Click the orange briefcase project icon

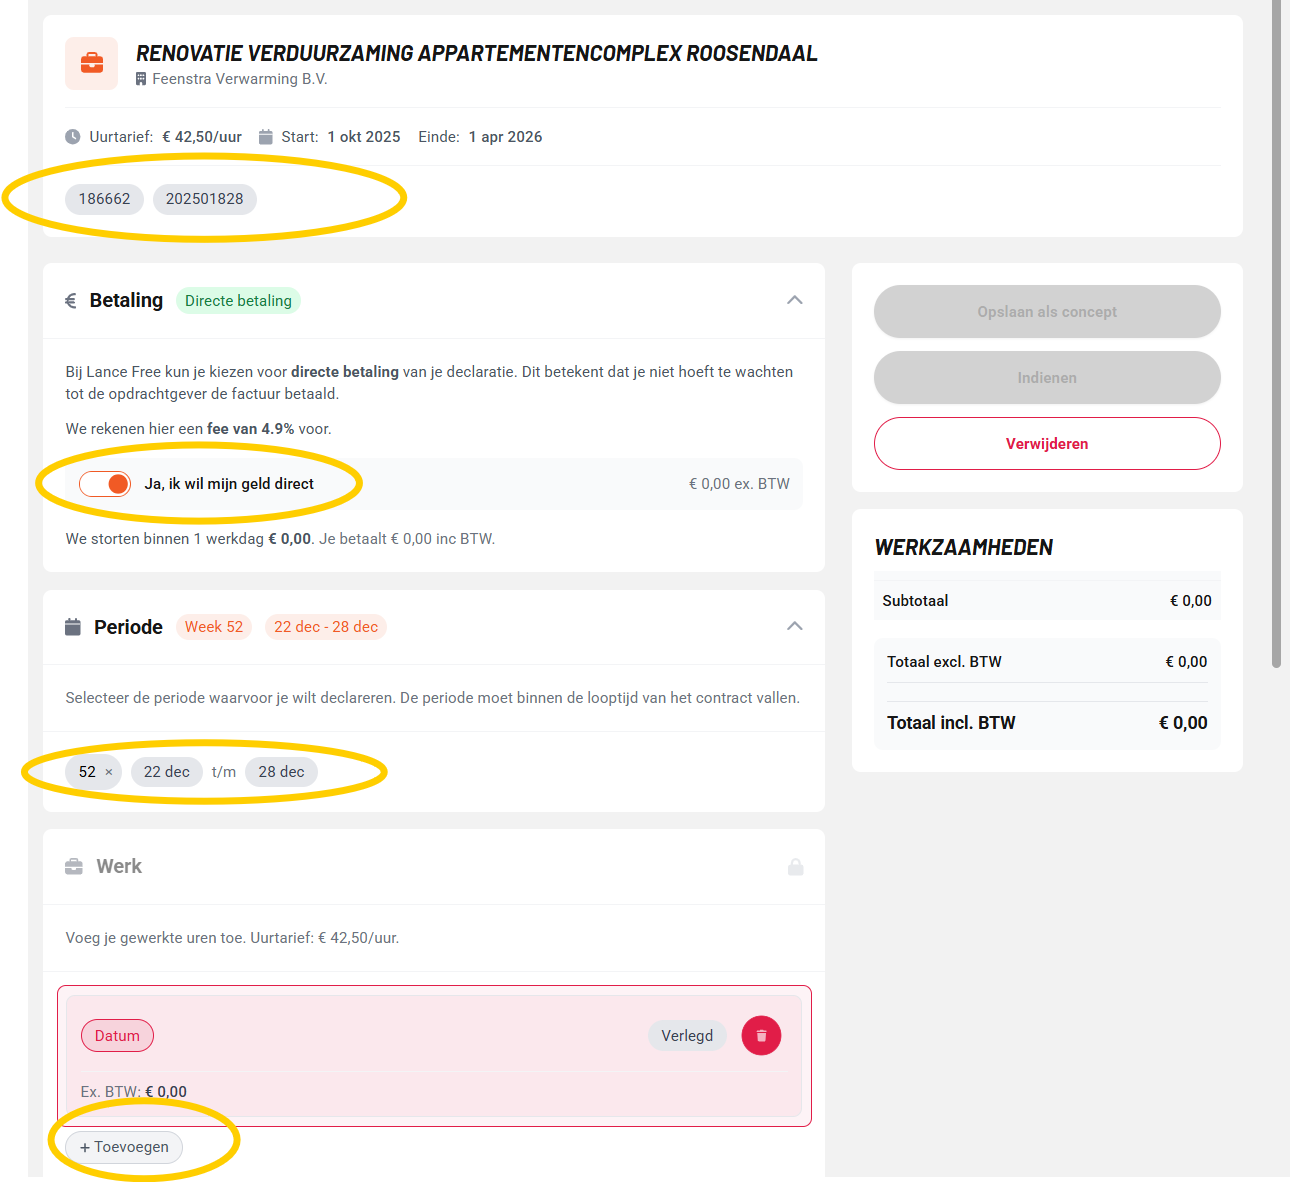(x=92, y=63)
